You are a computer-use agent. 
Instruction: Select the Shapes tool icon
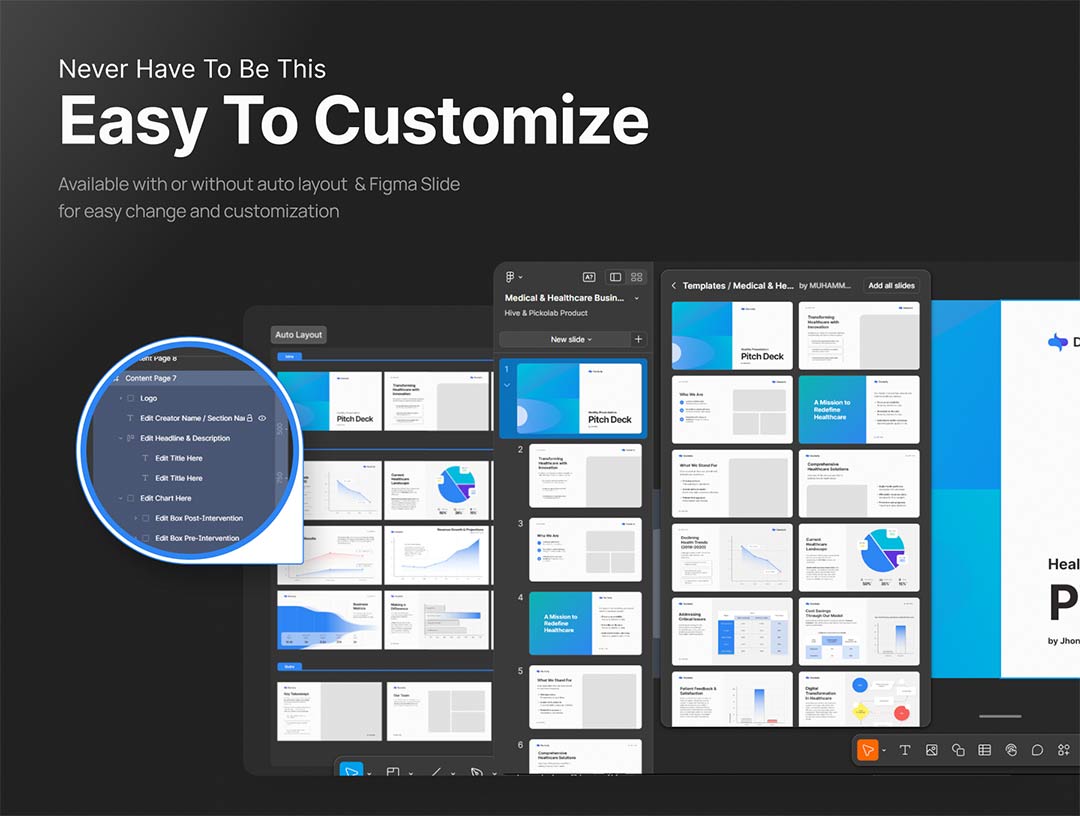958,750
